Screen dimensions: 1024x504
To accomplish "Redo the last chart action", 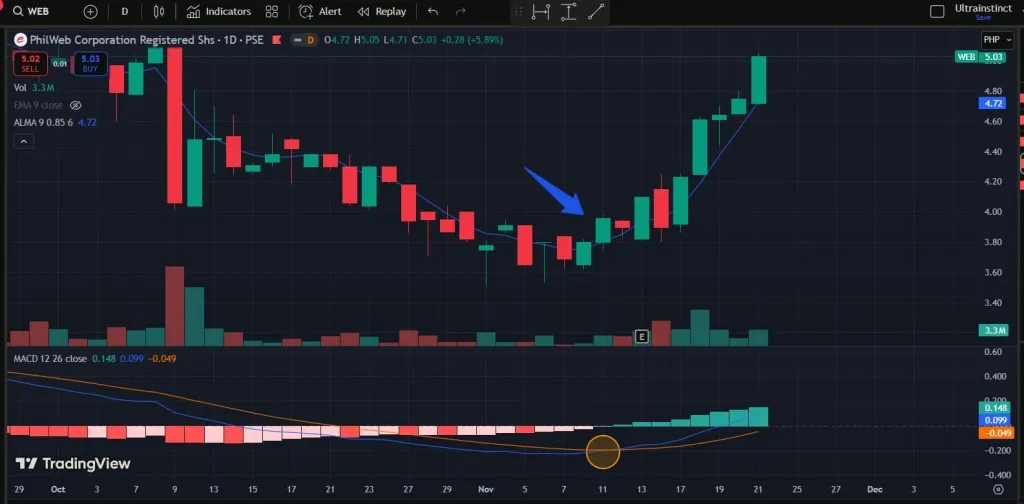I will [x=460, y=11].
